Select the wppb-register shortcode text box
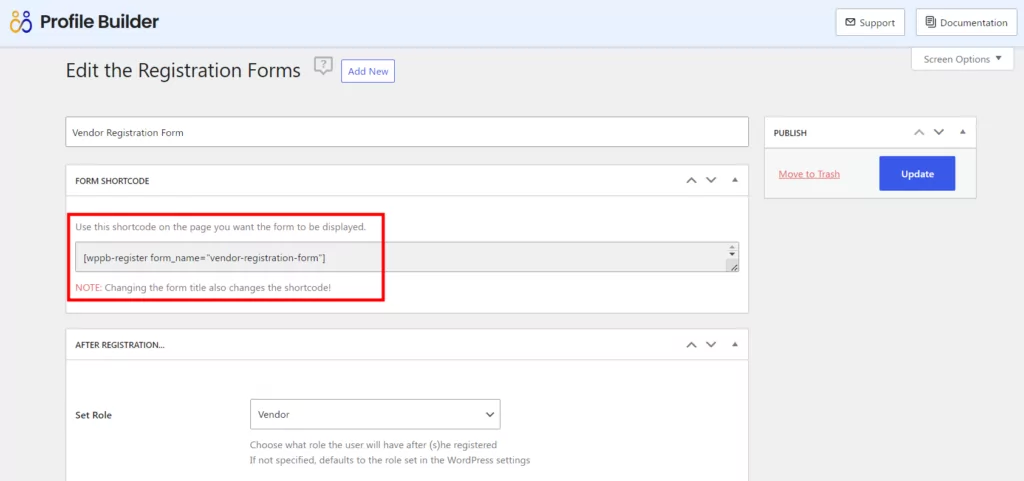The width and height of the screenshot is (1024, 481). (407, 257)
